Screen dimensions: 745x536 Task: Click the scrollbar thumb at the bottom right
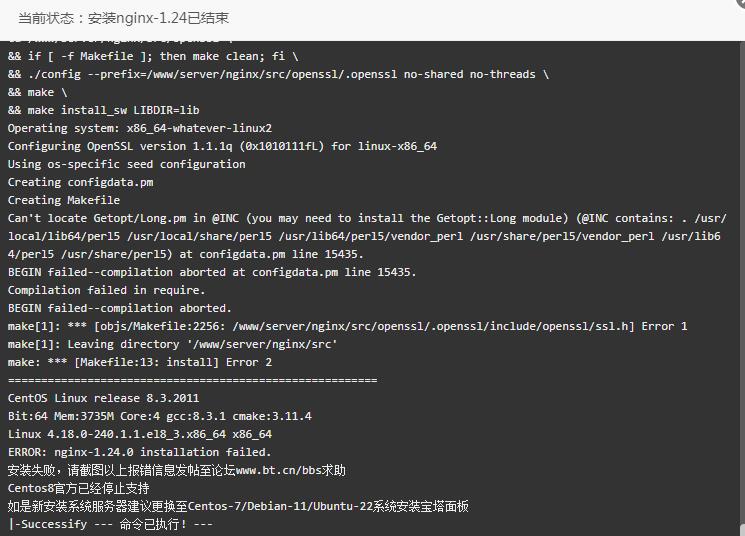point(742,529)
